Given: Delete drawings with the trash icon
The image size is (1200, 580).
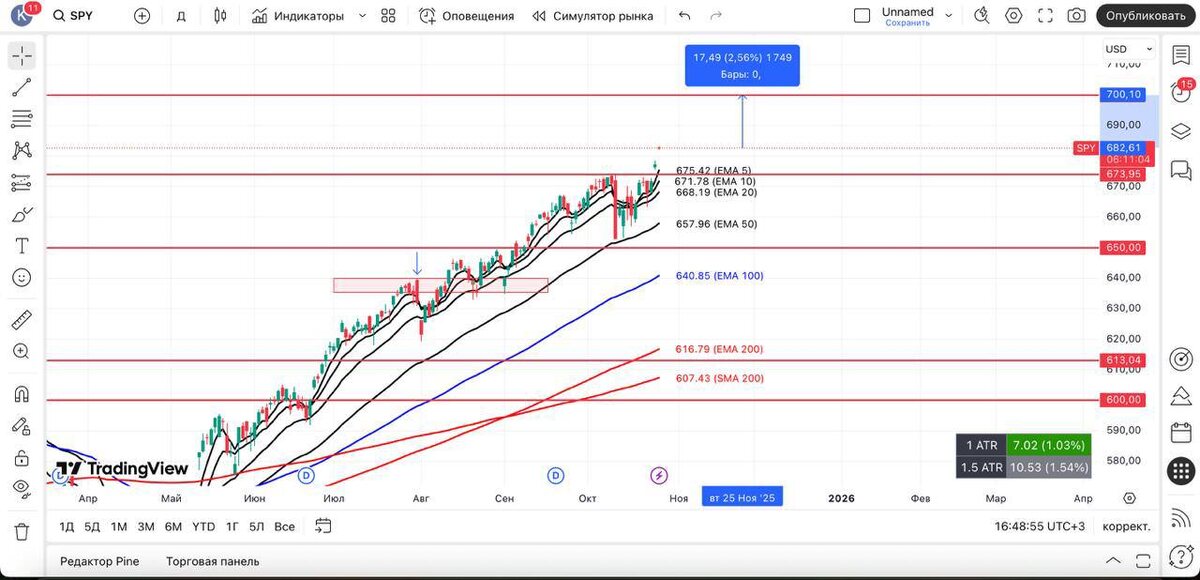Looking at the screenshot, I should (22, 531).
